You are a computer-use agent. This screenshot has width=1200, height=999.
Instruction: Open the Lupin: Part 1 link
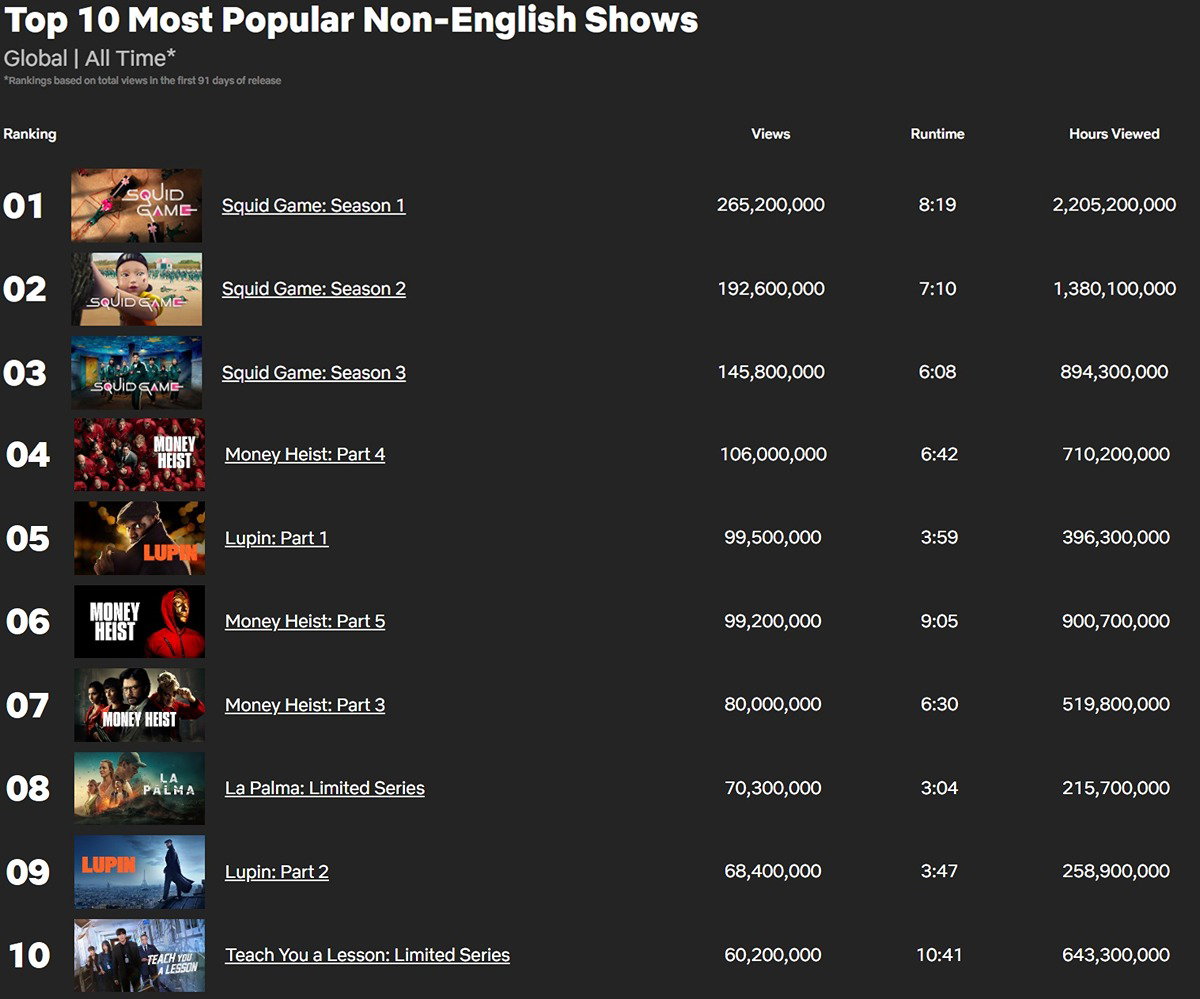(x=277, y=538)
